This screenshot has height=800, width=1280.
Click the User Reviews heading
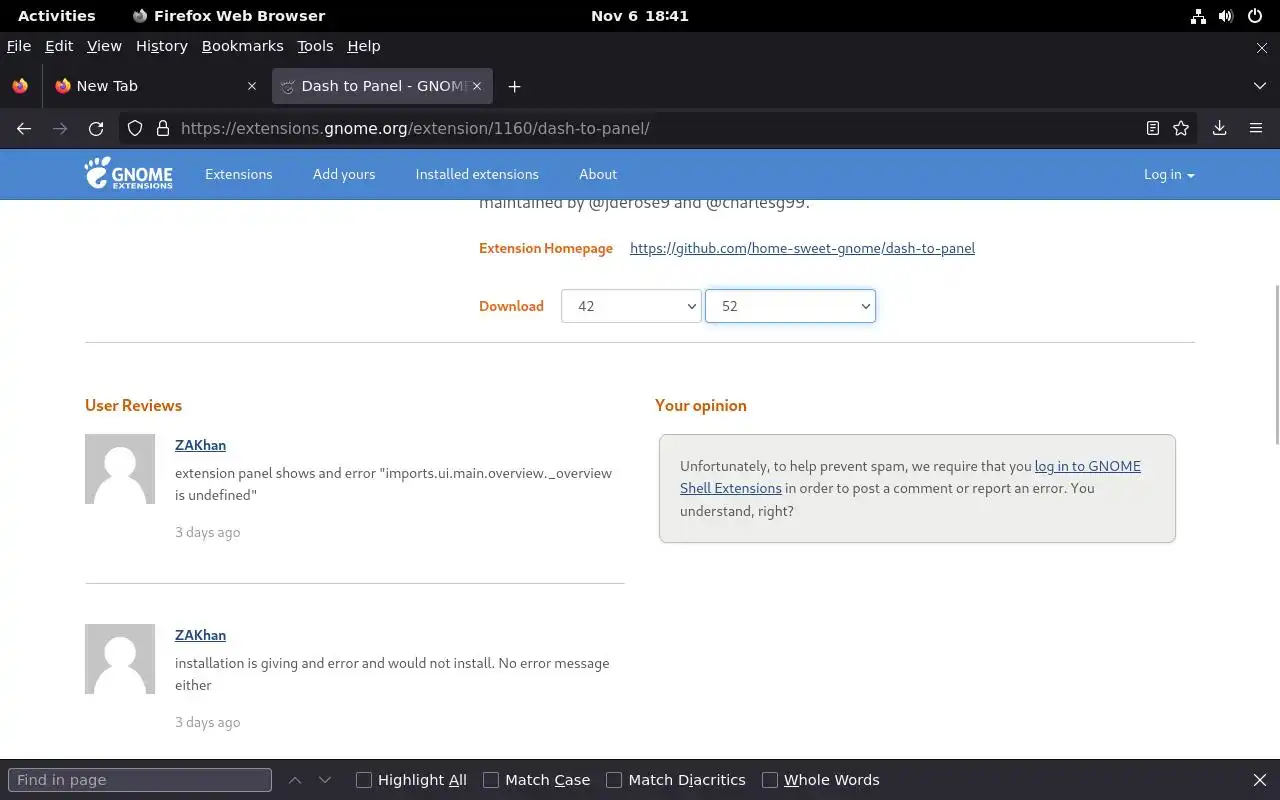[133, 405]
